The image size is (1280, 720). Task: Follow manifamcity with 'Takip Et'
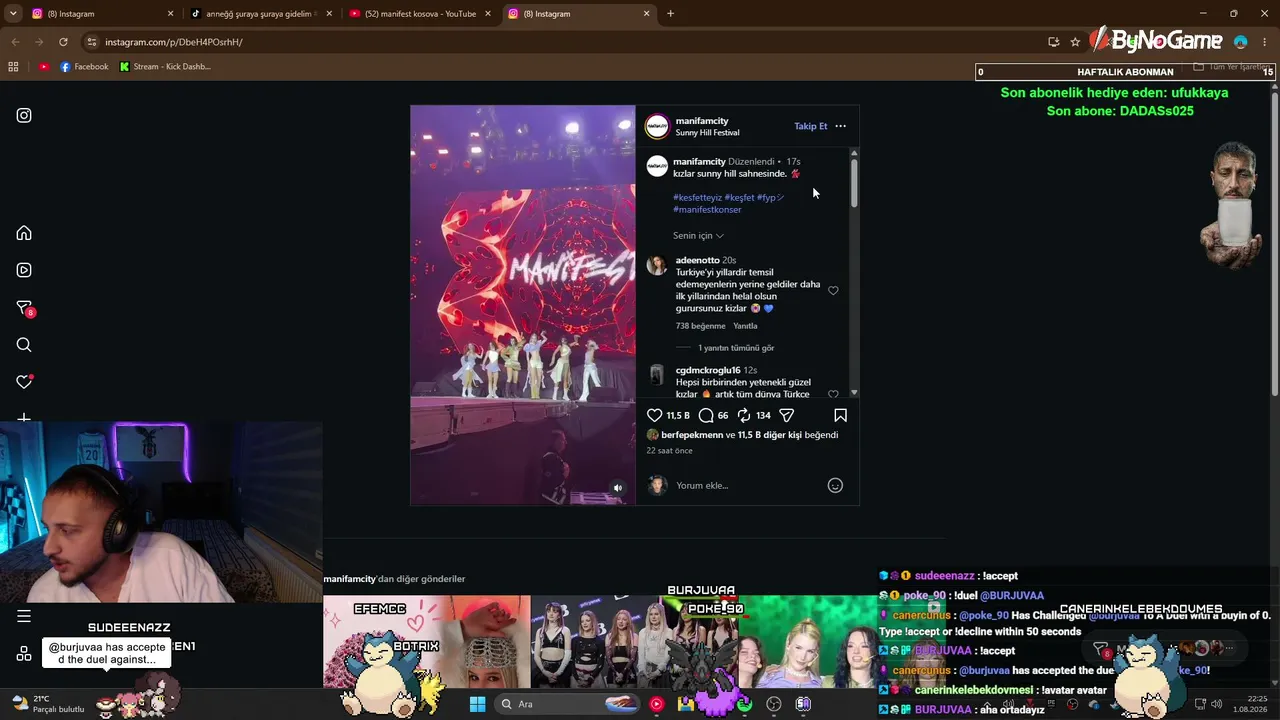810,126
